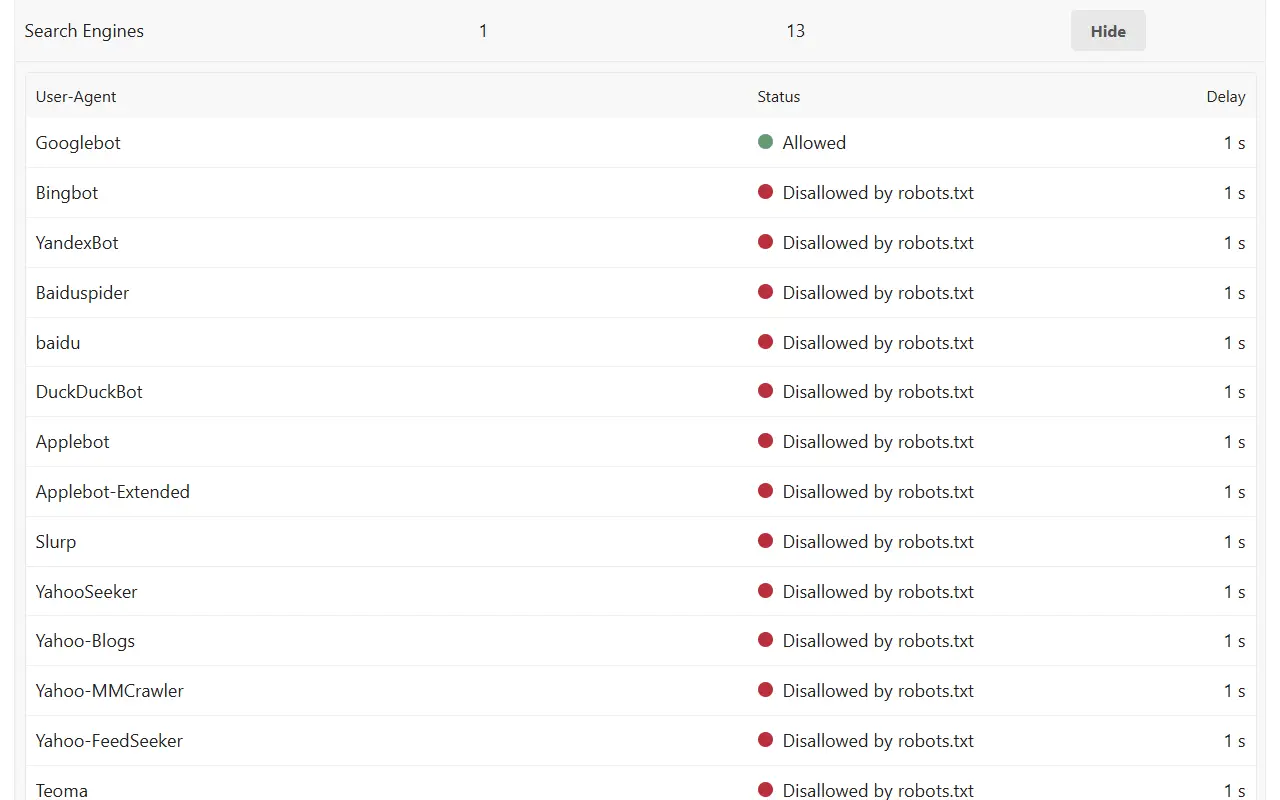Select the Googlebot entry
1280x800 pixels.
tap(77, 142)
